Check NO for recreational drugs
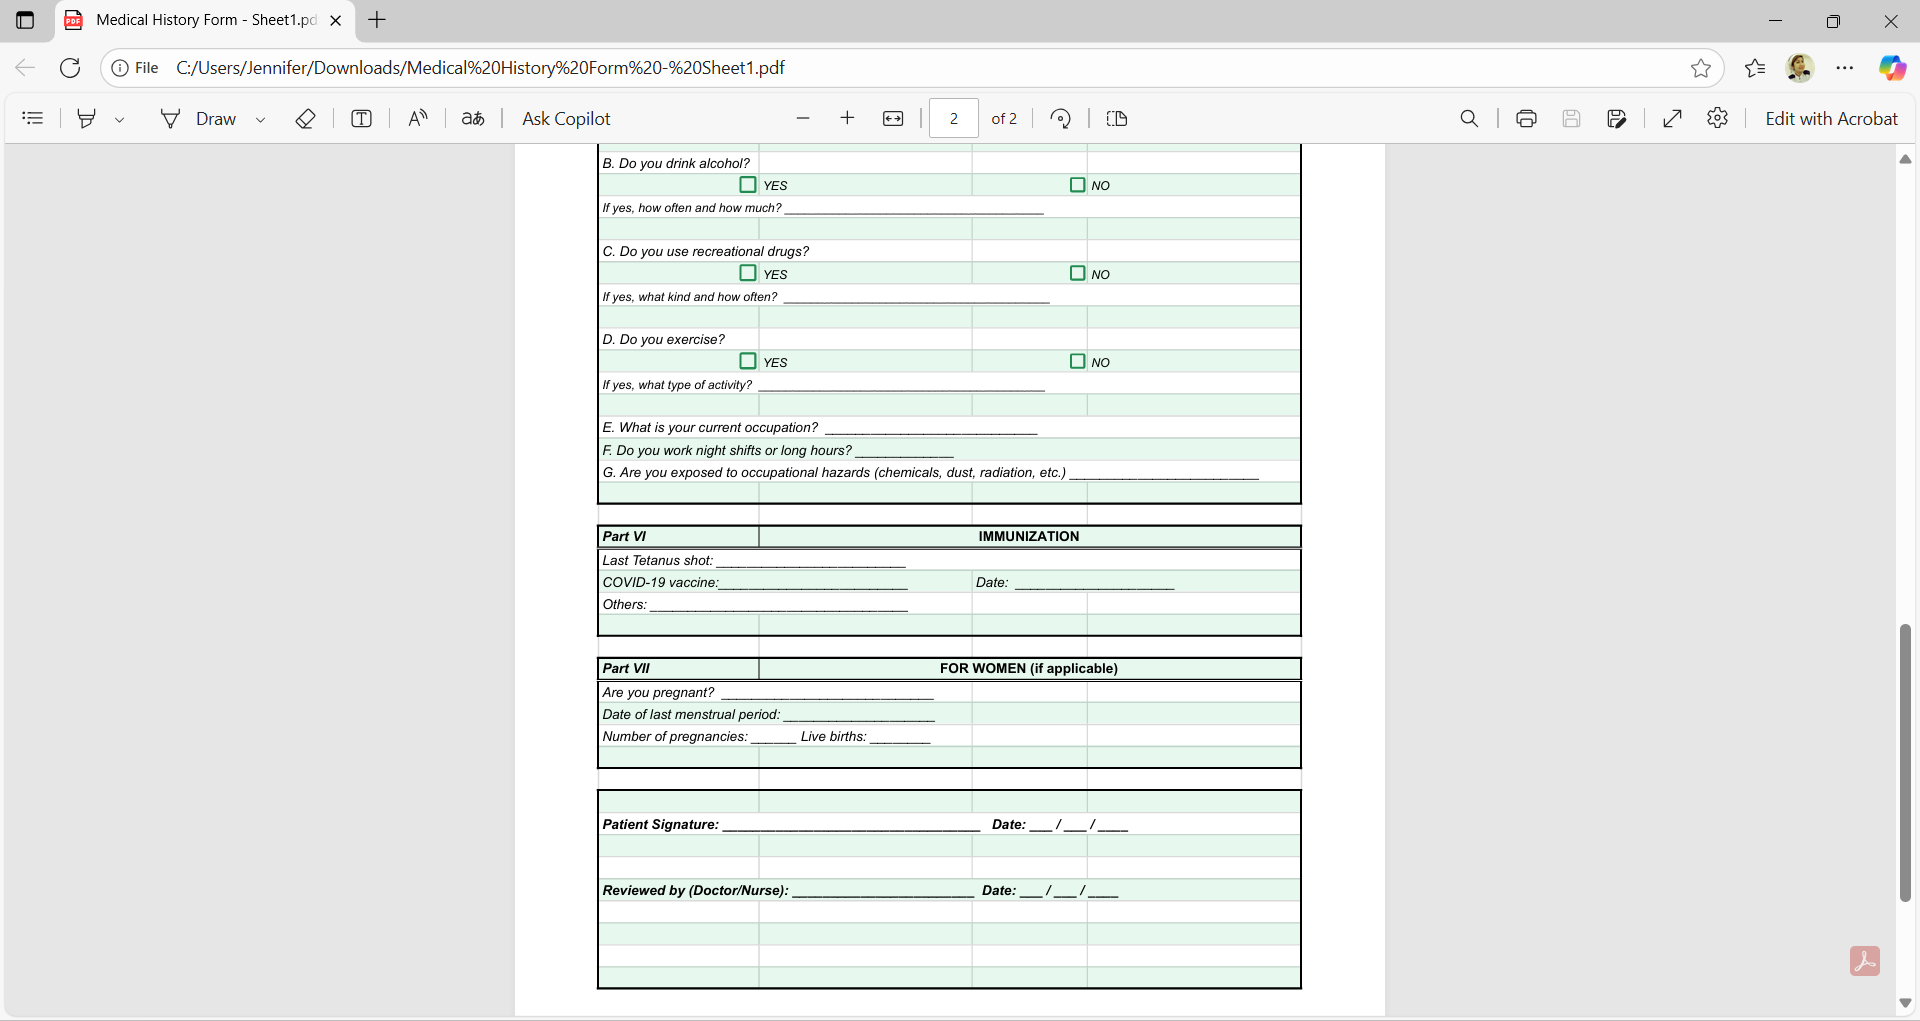The image size is (1920, 1021). click(1077, 273)
